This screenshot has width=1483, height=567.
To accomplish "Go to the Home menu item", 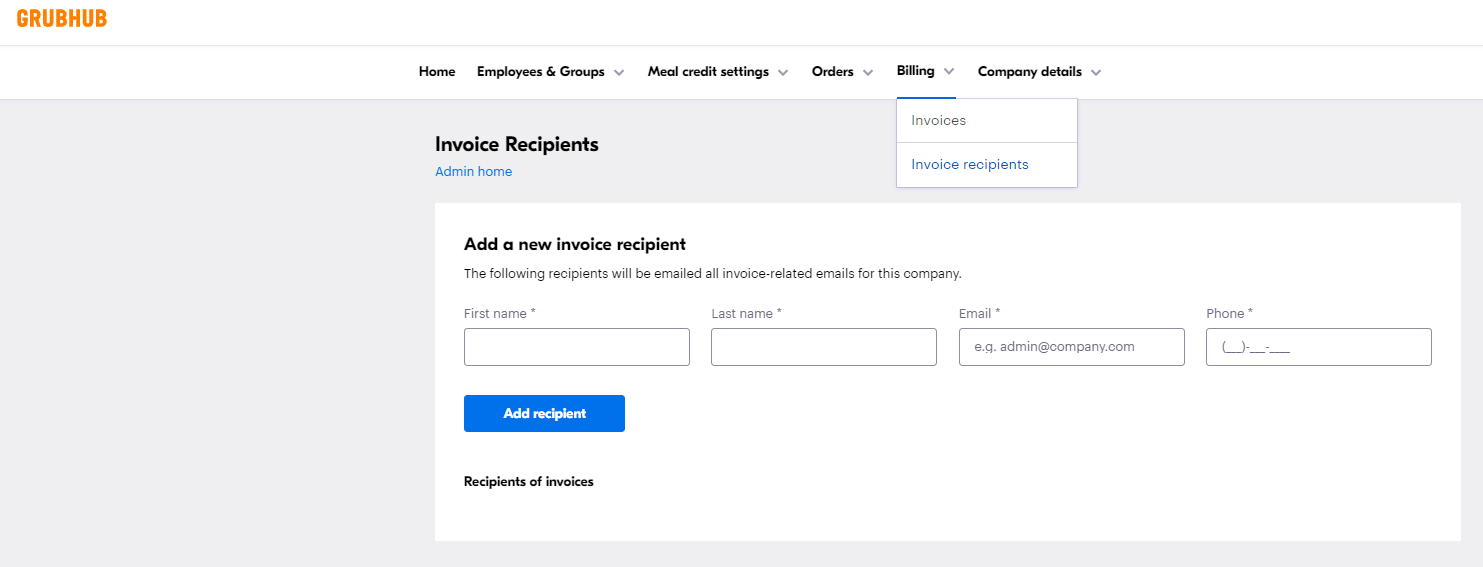I will pyautogui.click(x=437, y=72).
